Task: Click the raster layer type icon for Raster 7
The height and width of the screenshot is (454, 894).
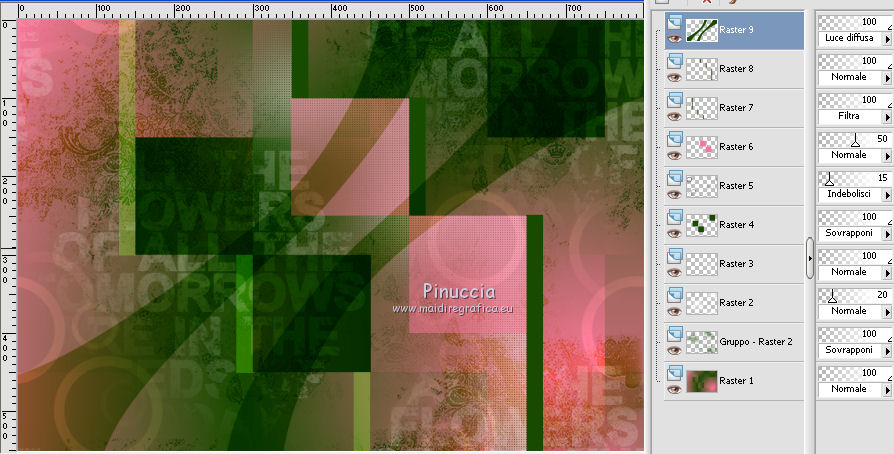Action: click(x=674, y=100)
